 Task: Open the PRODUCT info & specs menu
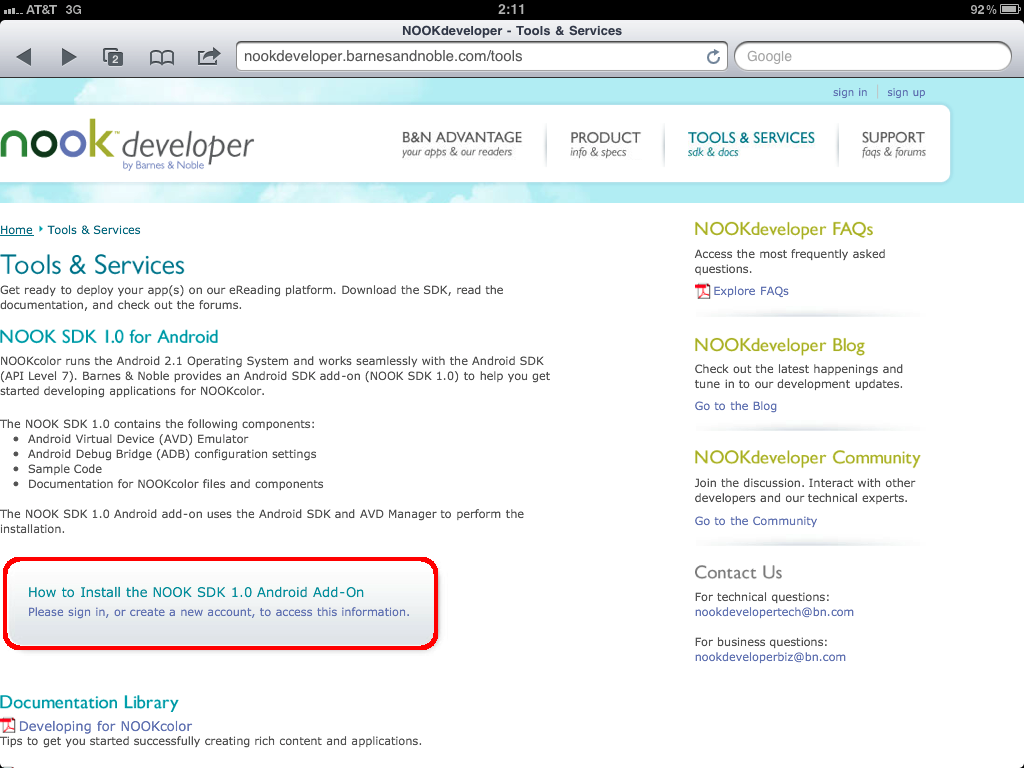click(x=604, y=144)
